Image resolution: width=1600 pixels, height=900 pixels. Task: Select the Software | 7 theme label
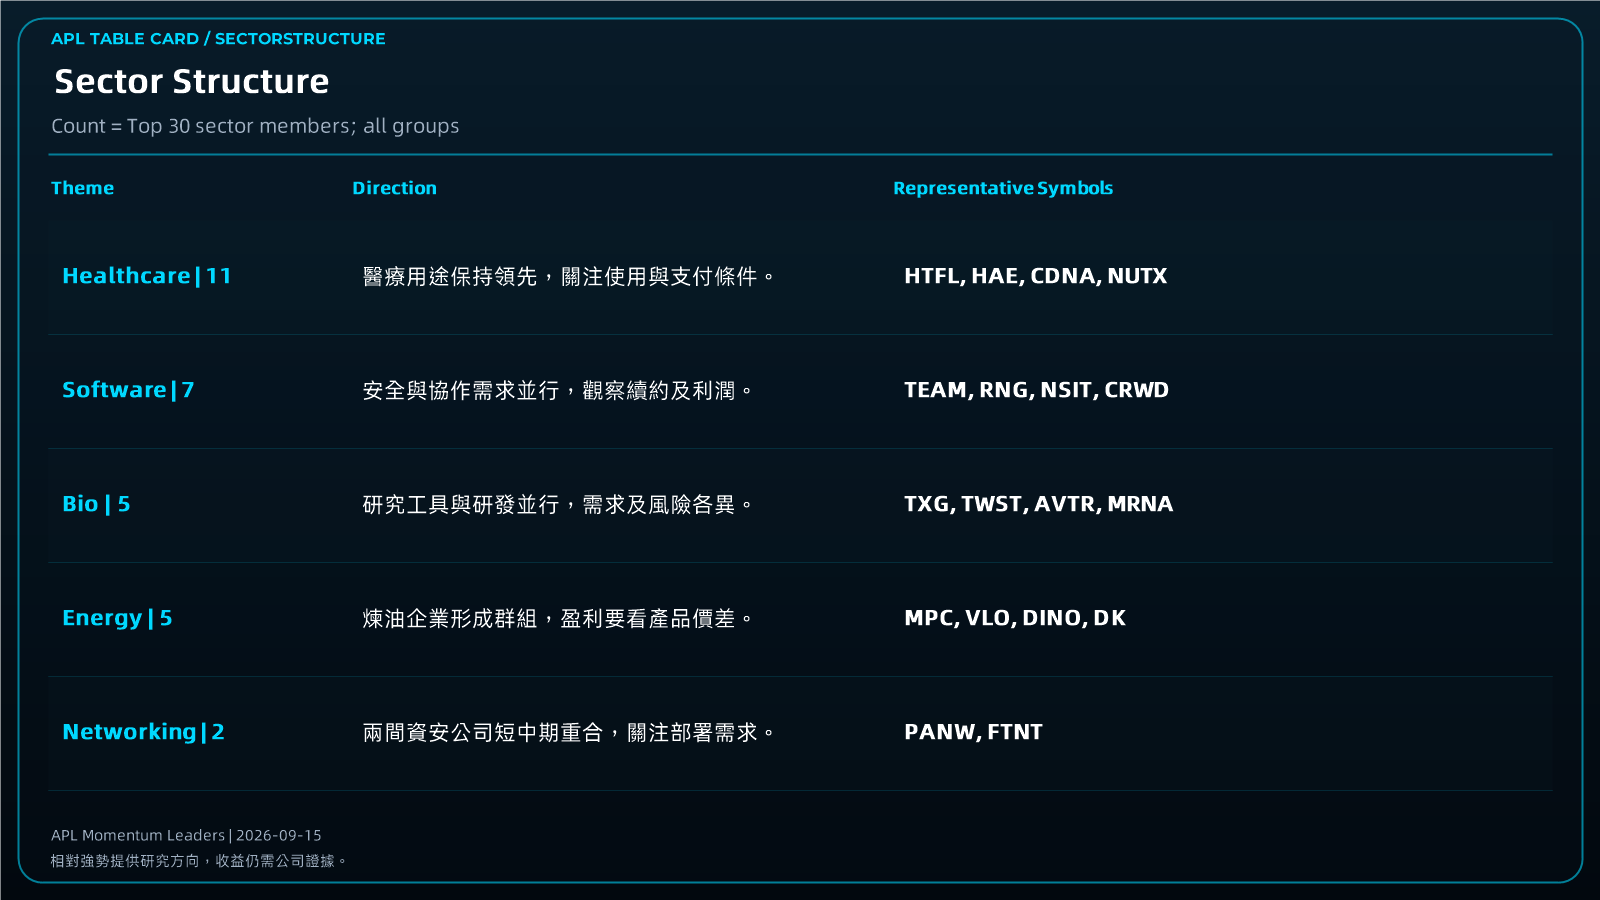(128, 390)
